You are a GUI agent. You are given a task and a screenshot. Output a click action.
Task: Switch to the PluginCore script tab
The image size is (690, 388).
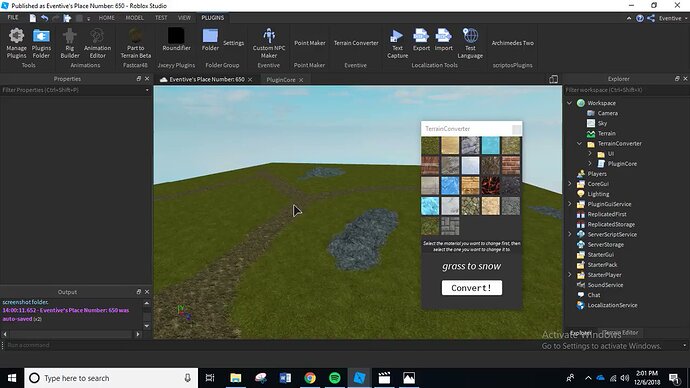tap(281, 80)
